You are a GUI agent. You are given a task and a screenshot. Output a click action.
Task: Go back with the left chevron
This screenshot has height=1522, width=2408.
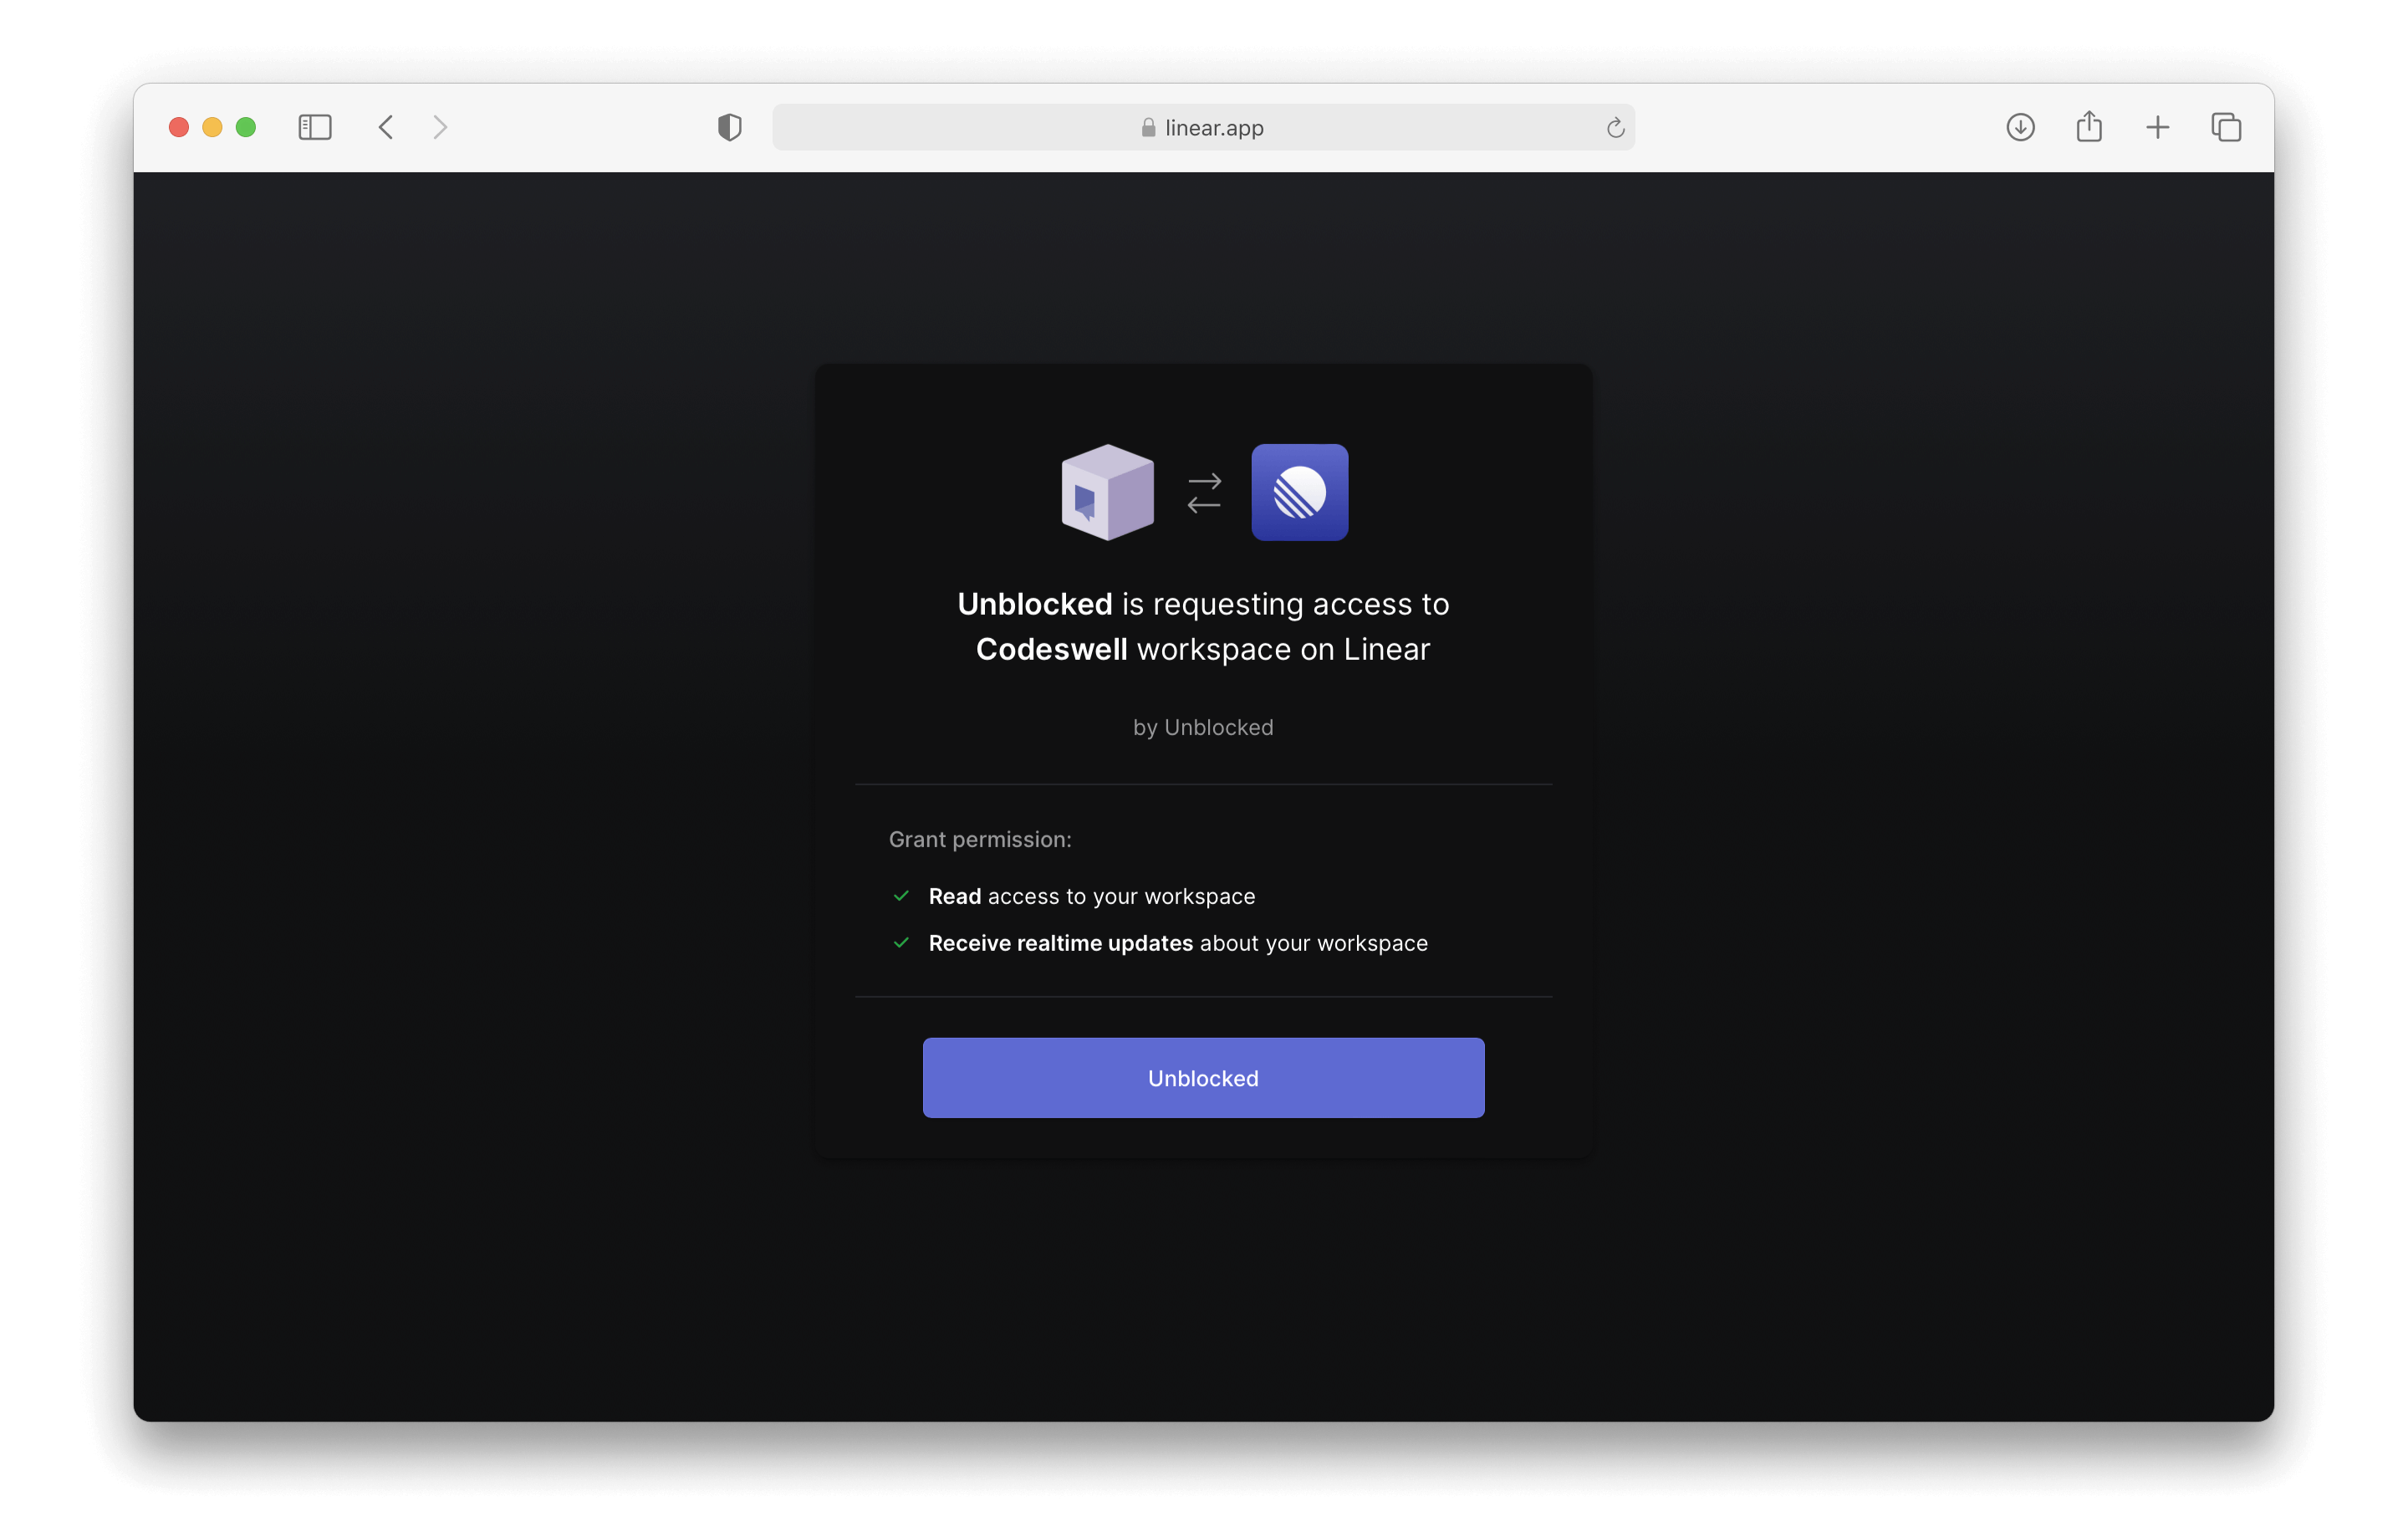click(x=386, y=127)
